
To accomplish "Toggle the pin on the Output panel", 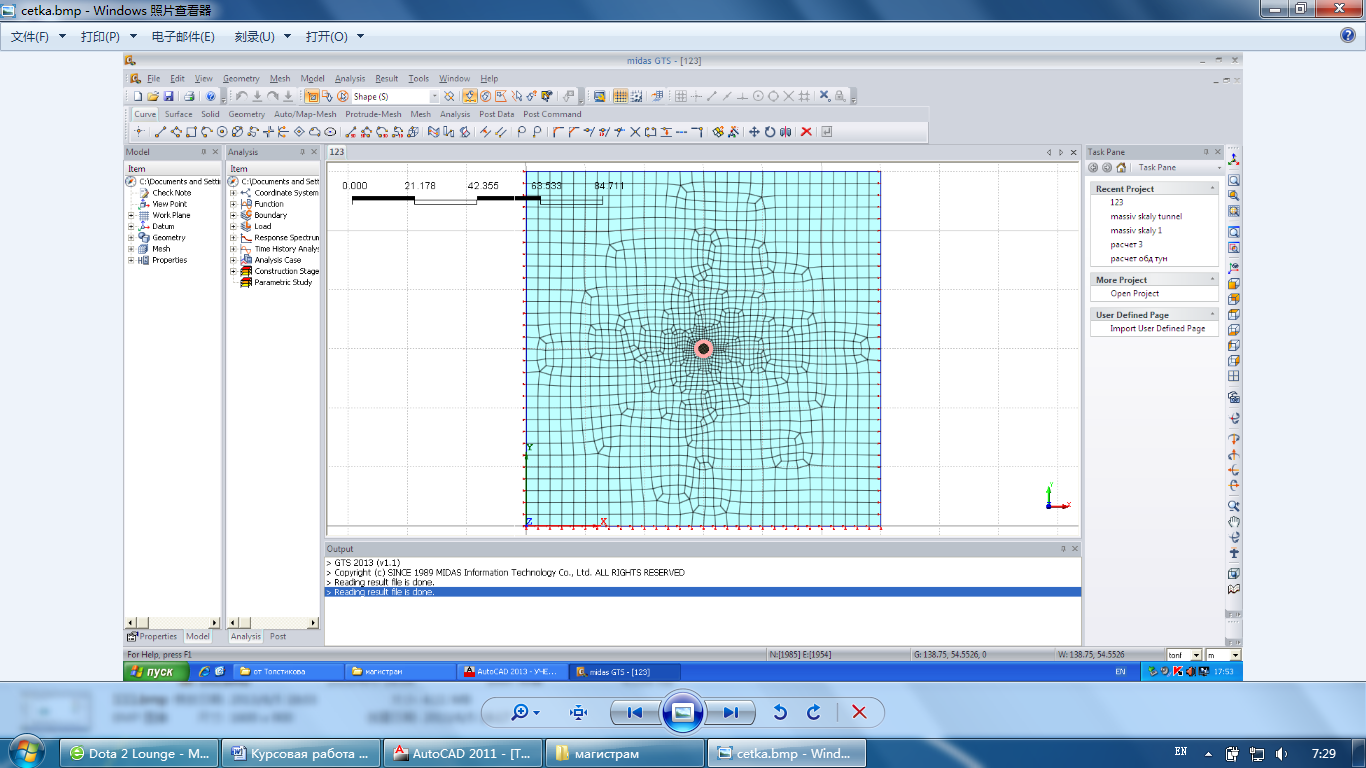I will [1063, 549].
